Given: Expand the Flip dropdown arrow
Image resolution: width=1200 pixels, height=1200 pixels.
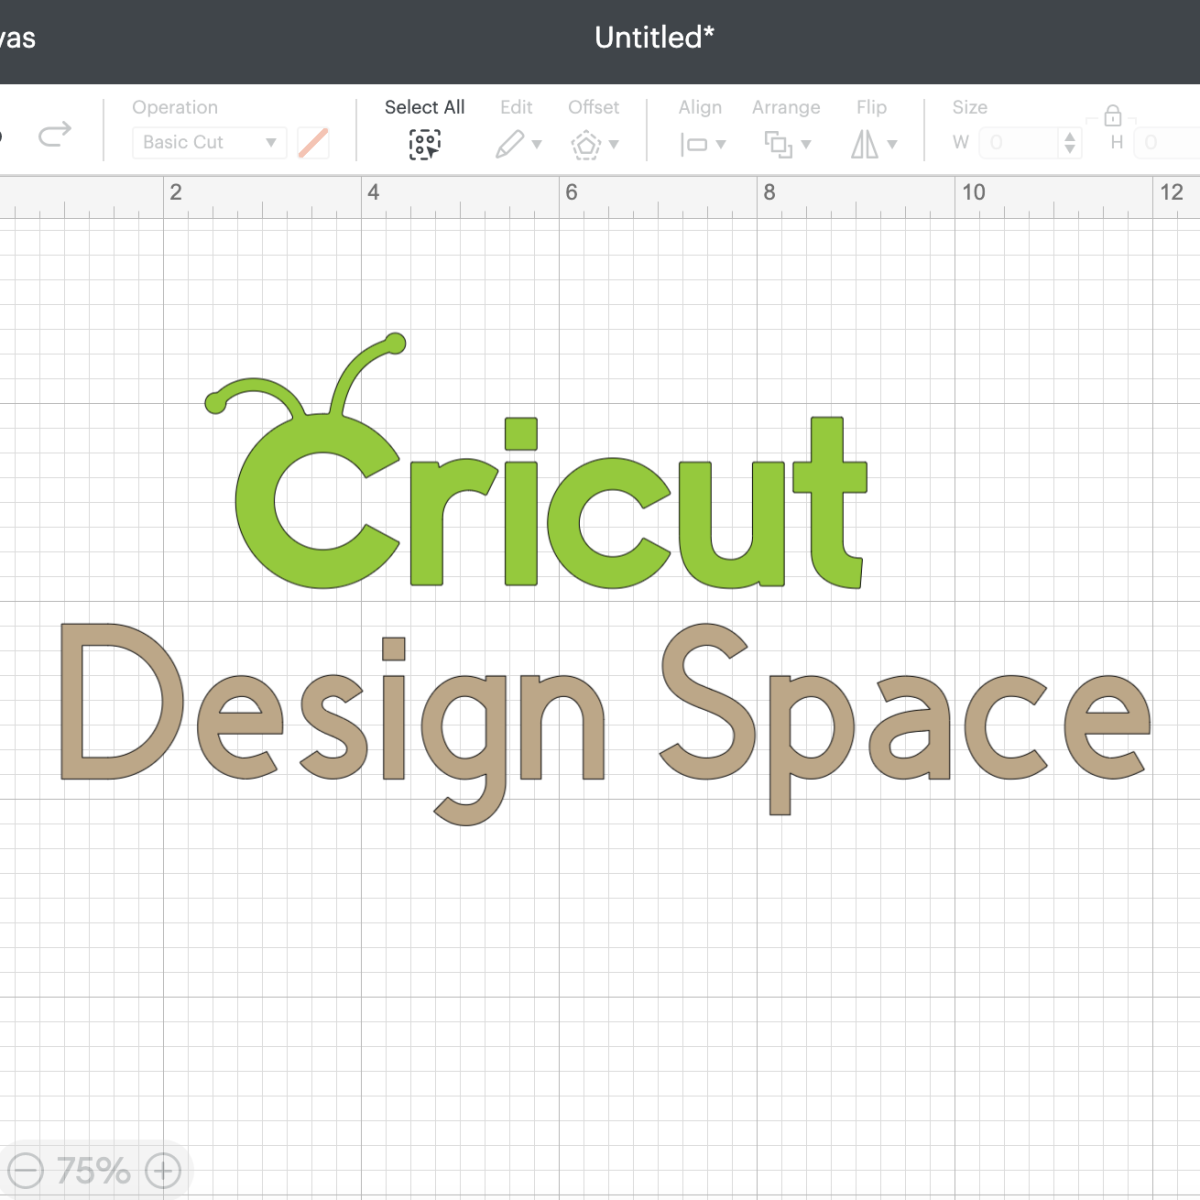Looking at the screenshot, I should tap(892, 145).
